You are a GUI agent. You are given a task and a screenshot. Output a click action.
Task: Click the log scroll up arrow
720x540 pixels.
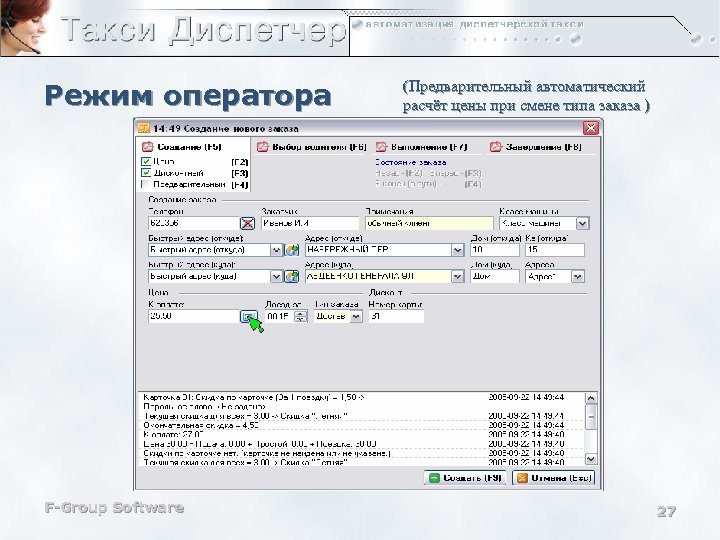coord(591,398)
